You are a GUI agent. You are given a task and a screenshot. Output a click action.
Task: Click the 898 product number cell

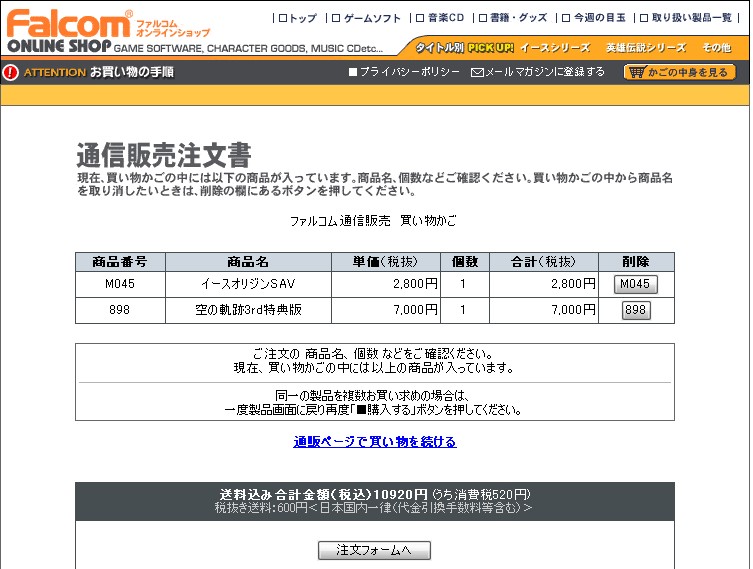(x=119, y=310)
